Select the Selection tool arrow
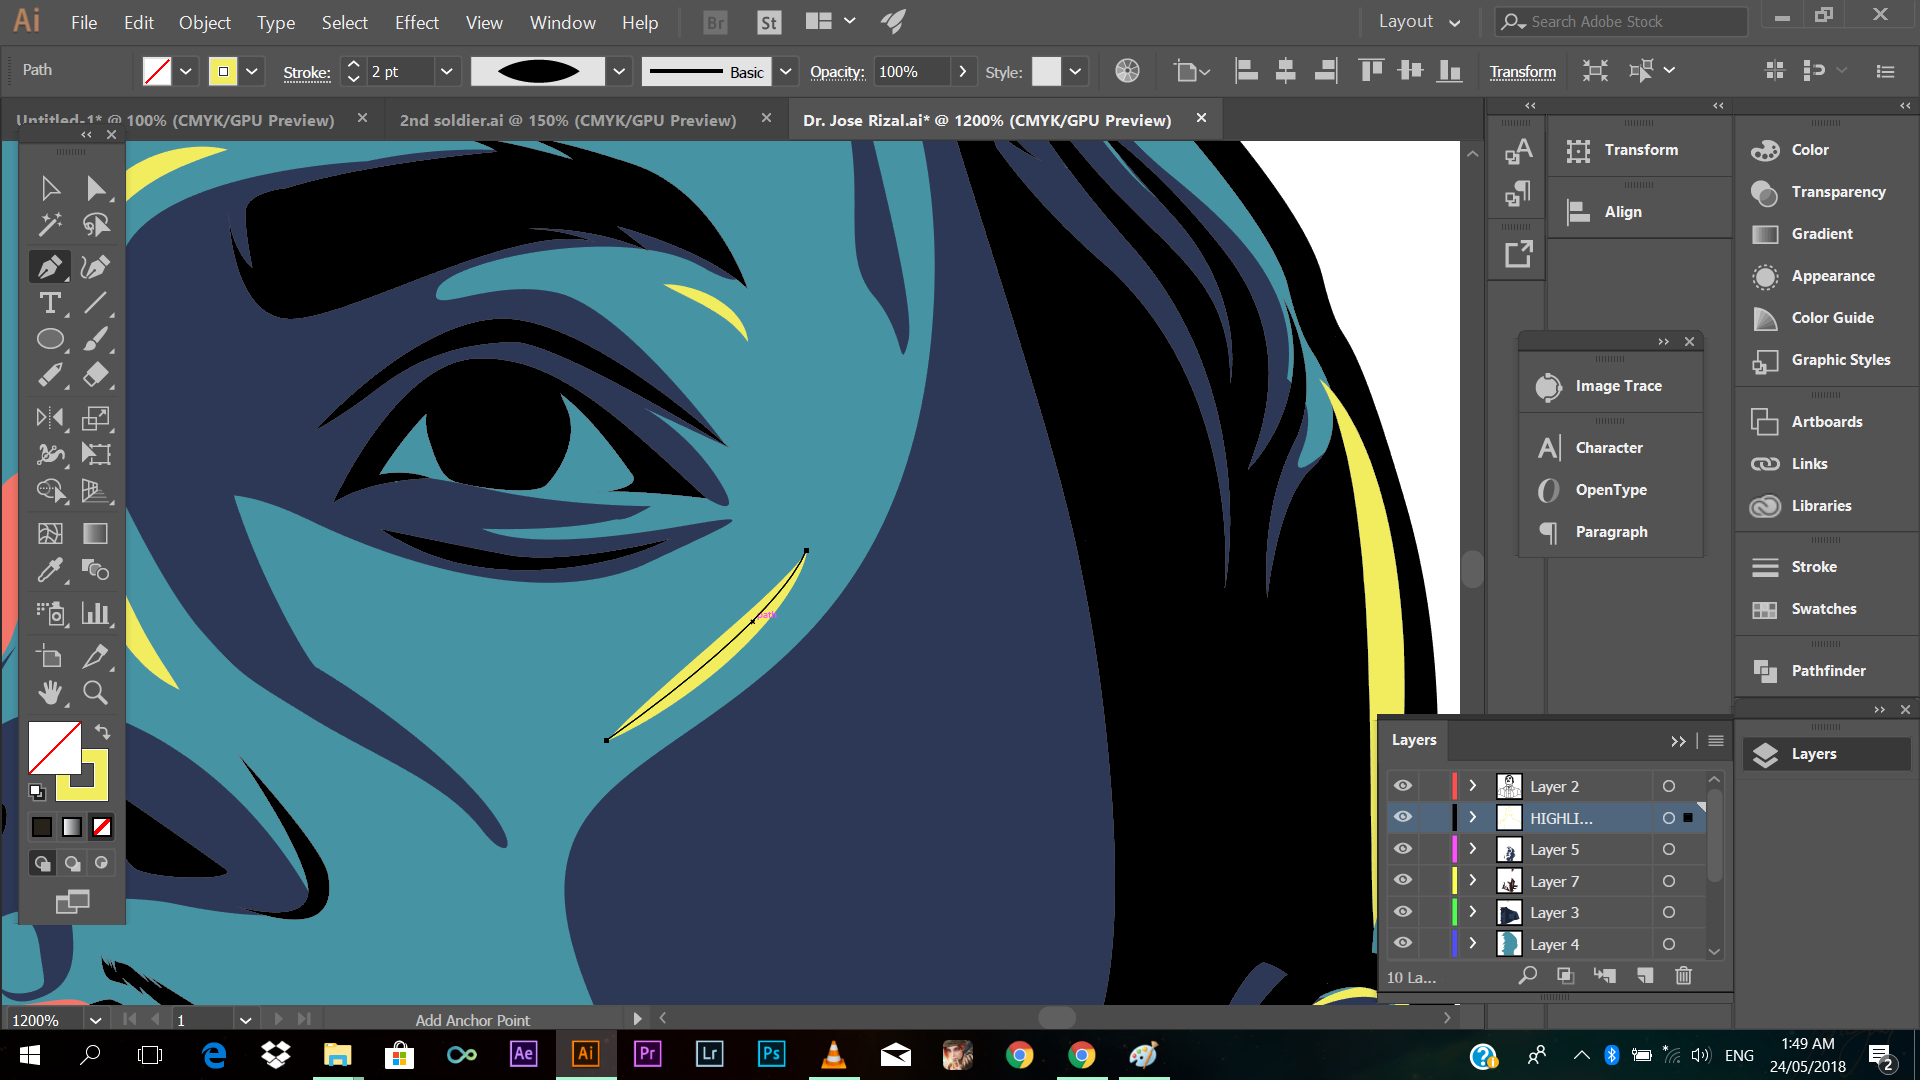 click(x=50, y=188)
